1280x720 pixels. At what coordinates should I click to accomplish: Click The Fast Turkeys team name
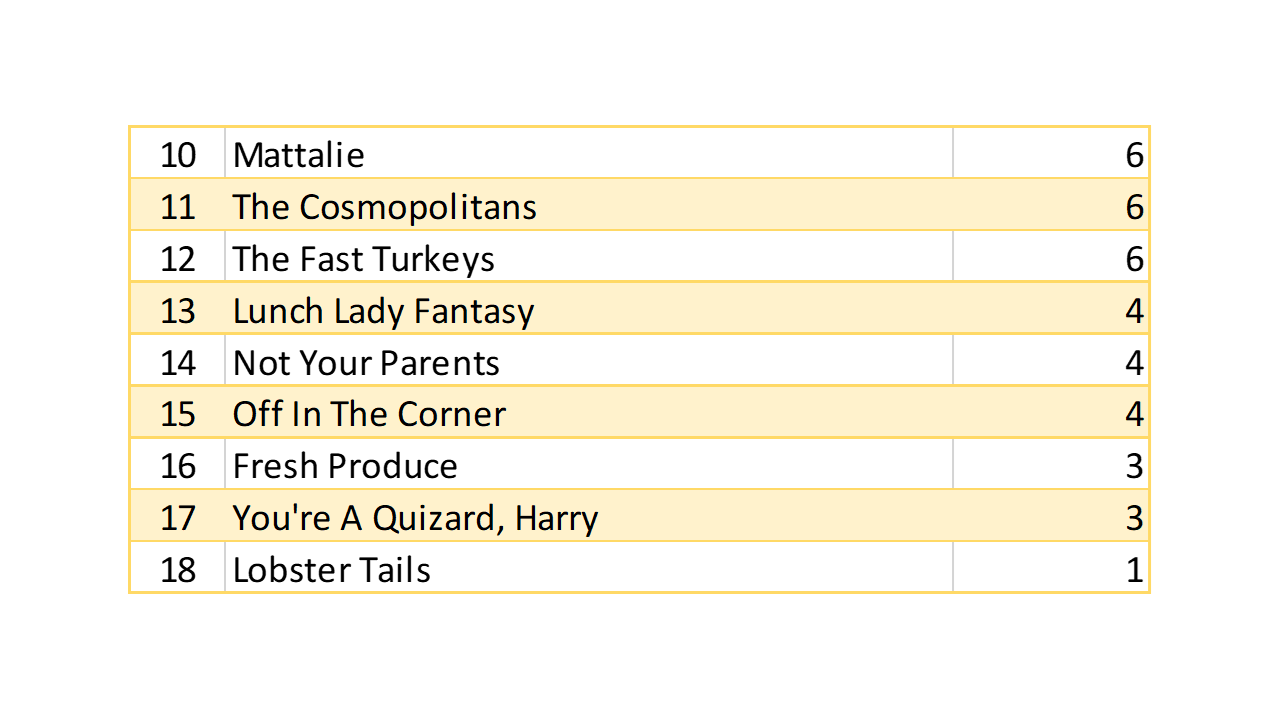click(x=364, y=259)
